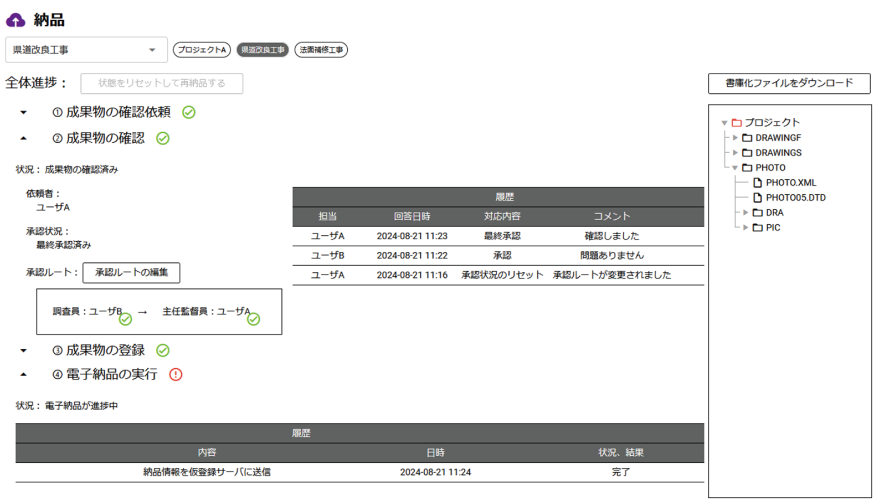Click the DRAWINGF folder icon
875x500 pixels.
tap(746, 138)
